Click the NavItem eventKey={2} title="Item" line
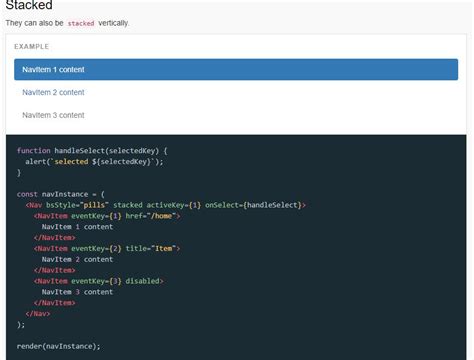This screenshot has height=360, width=474. click(107, 248)
